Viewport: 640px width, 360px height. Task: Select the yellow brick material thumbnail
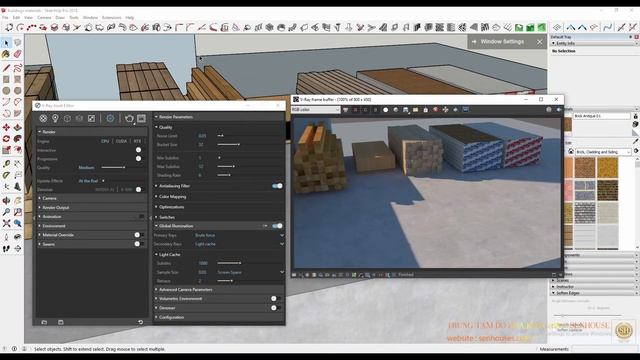click(x=607, y=167)
